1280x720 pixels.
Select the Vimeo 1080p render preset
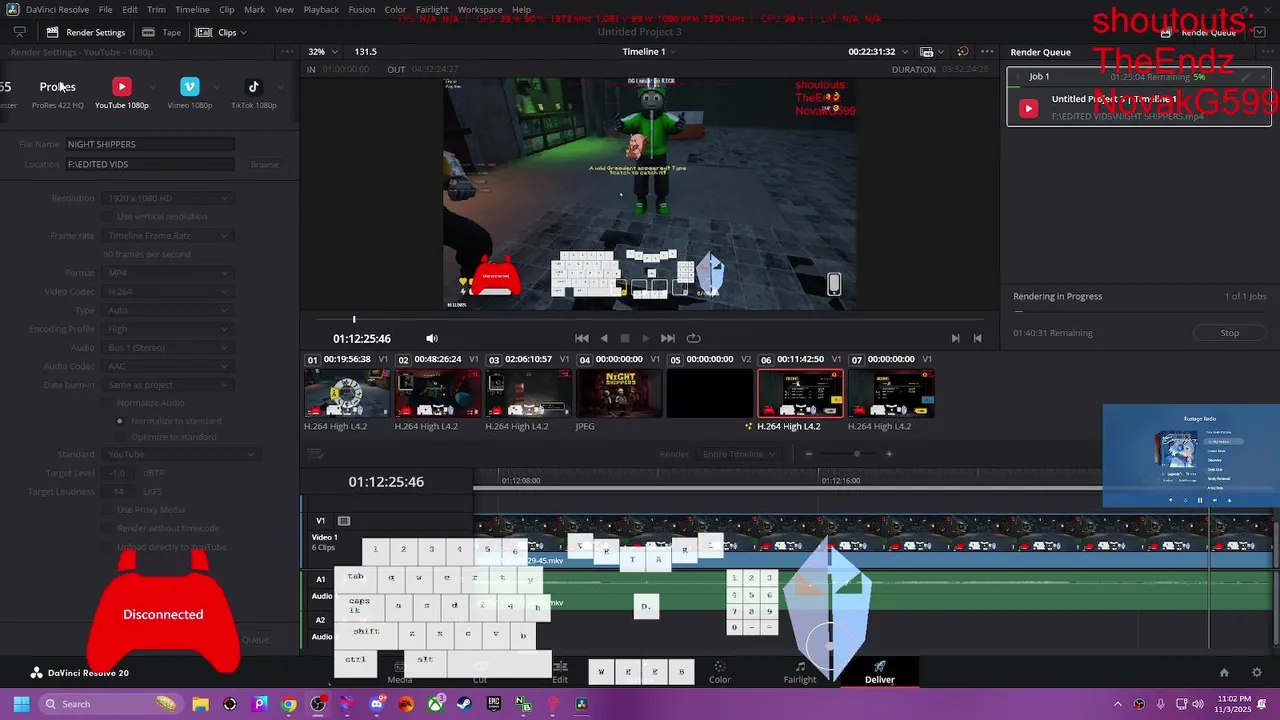click(190, 93)
